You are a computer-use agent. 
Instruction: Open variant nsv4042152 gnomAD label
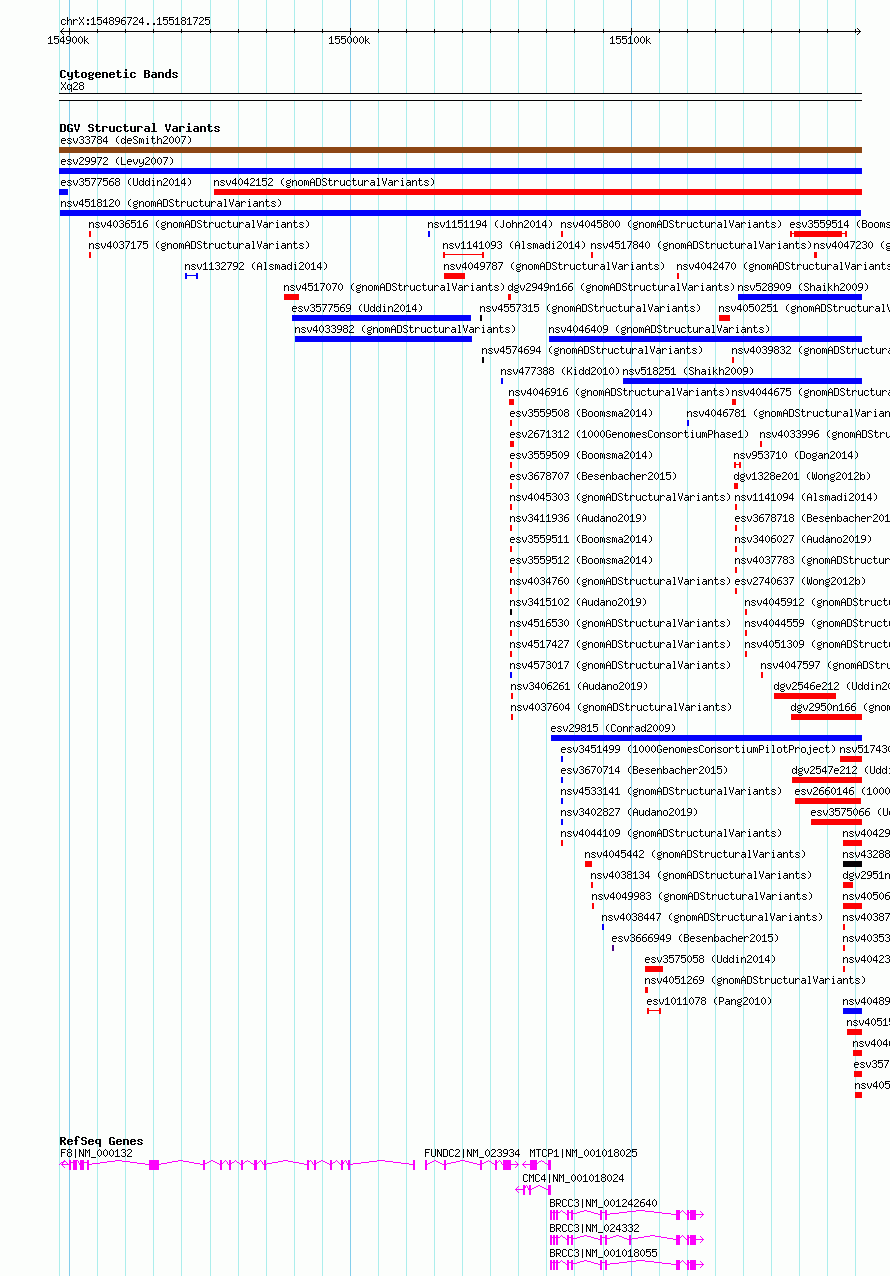[x=324, y=183]
